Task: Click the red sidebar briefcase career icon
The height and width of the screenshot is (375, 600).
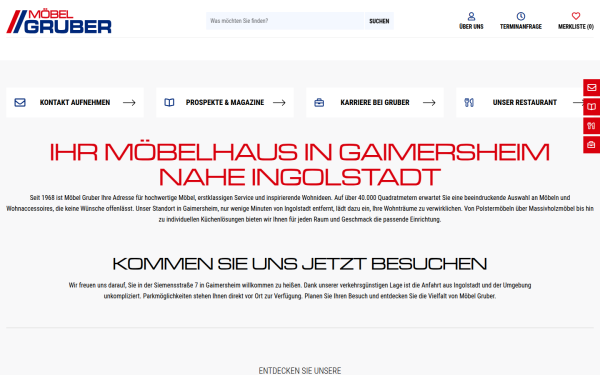Action: click(x=592, y=145)
